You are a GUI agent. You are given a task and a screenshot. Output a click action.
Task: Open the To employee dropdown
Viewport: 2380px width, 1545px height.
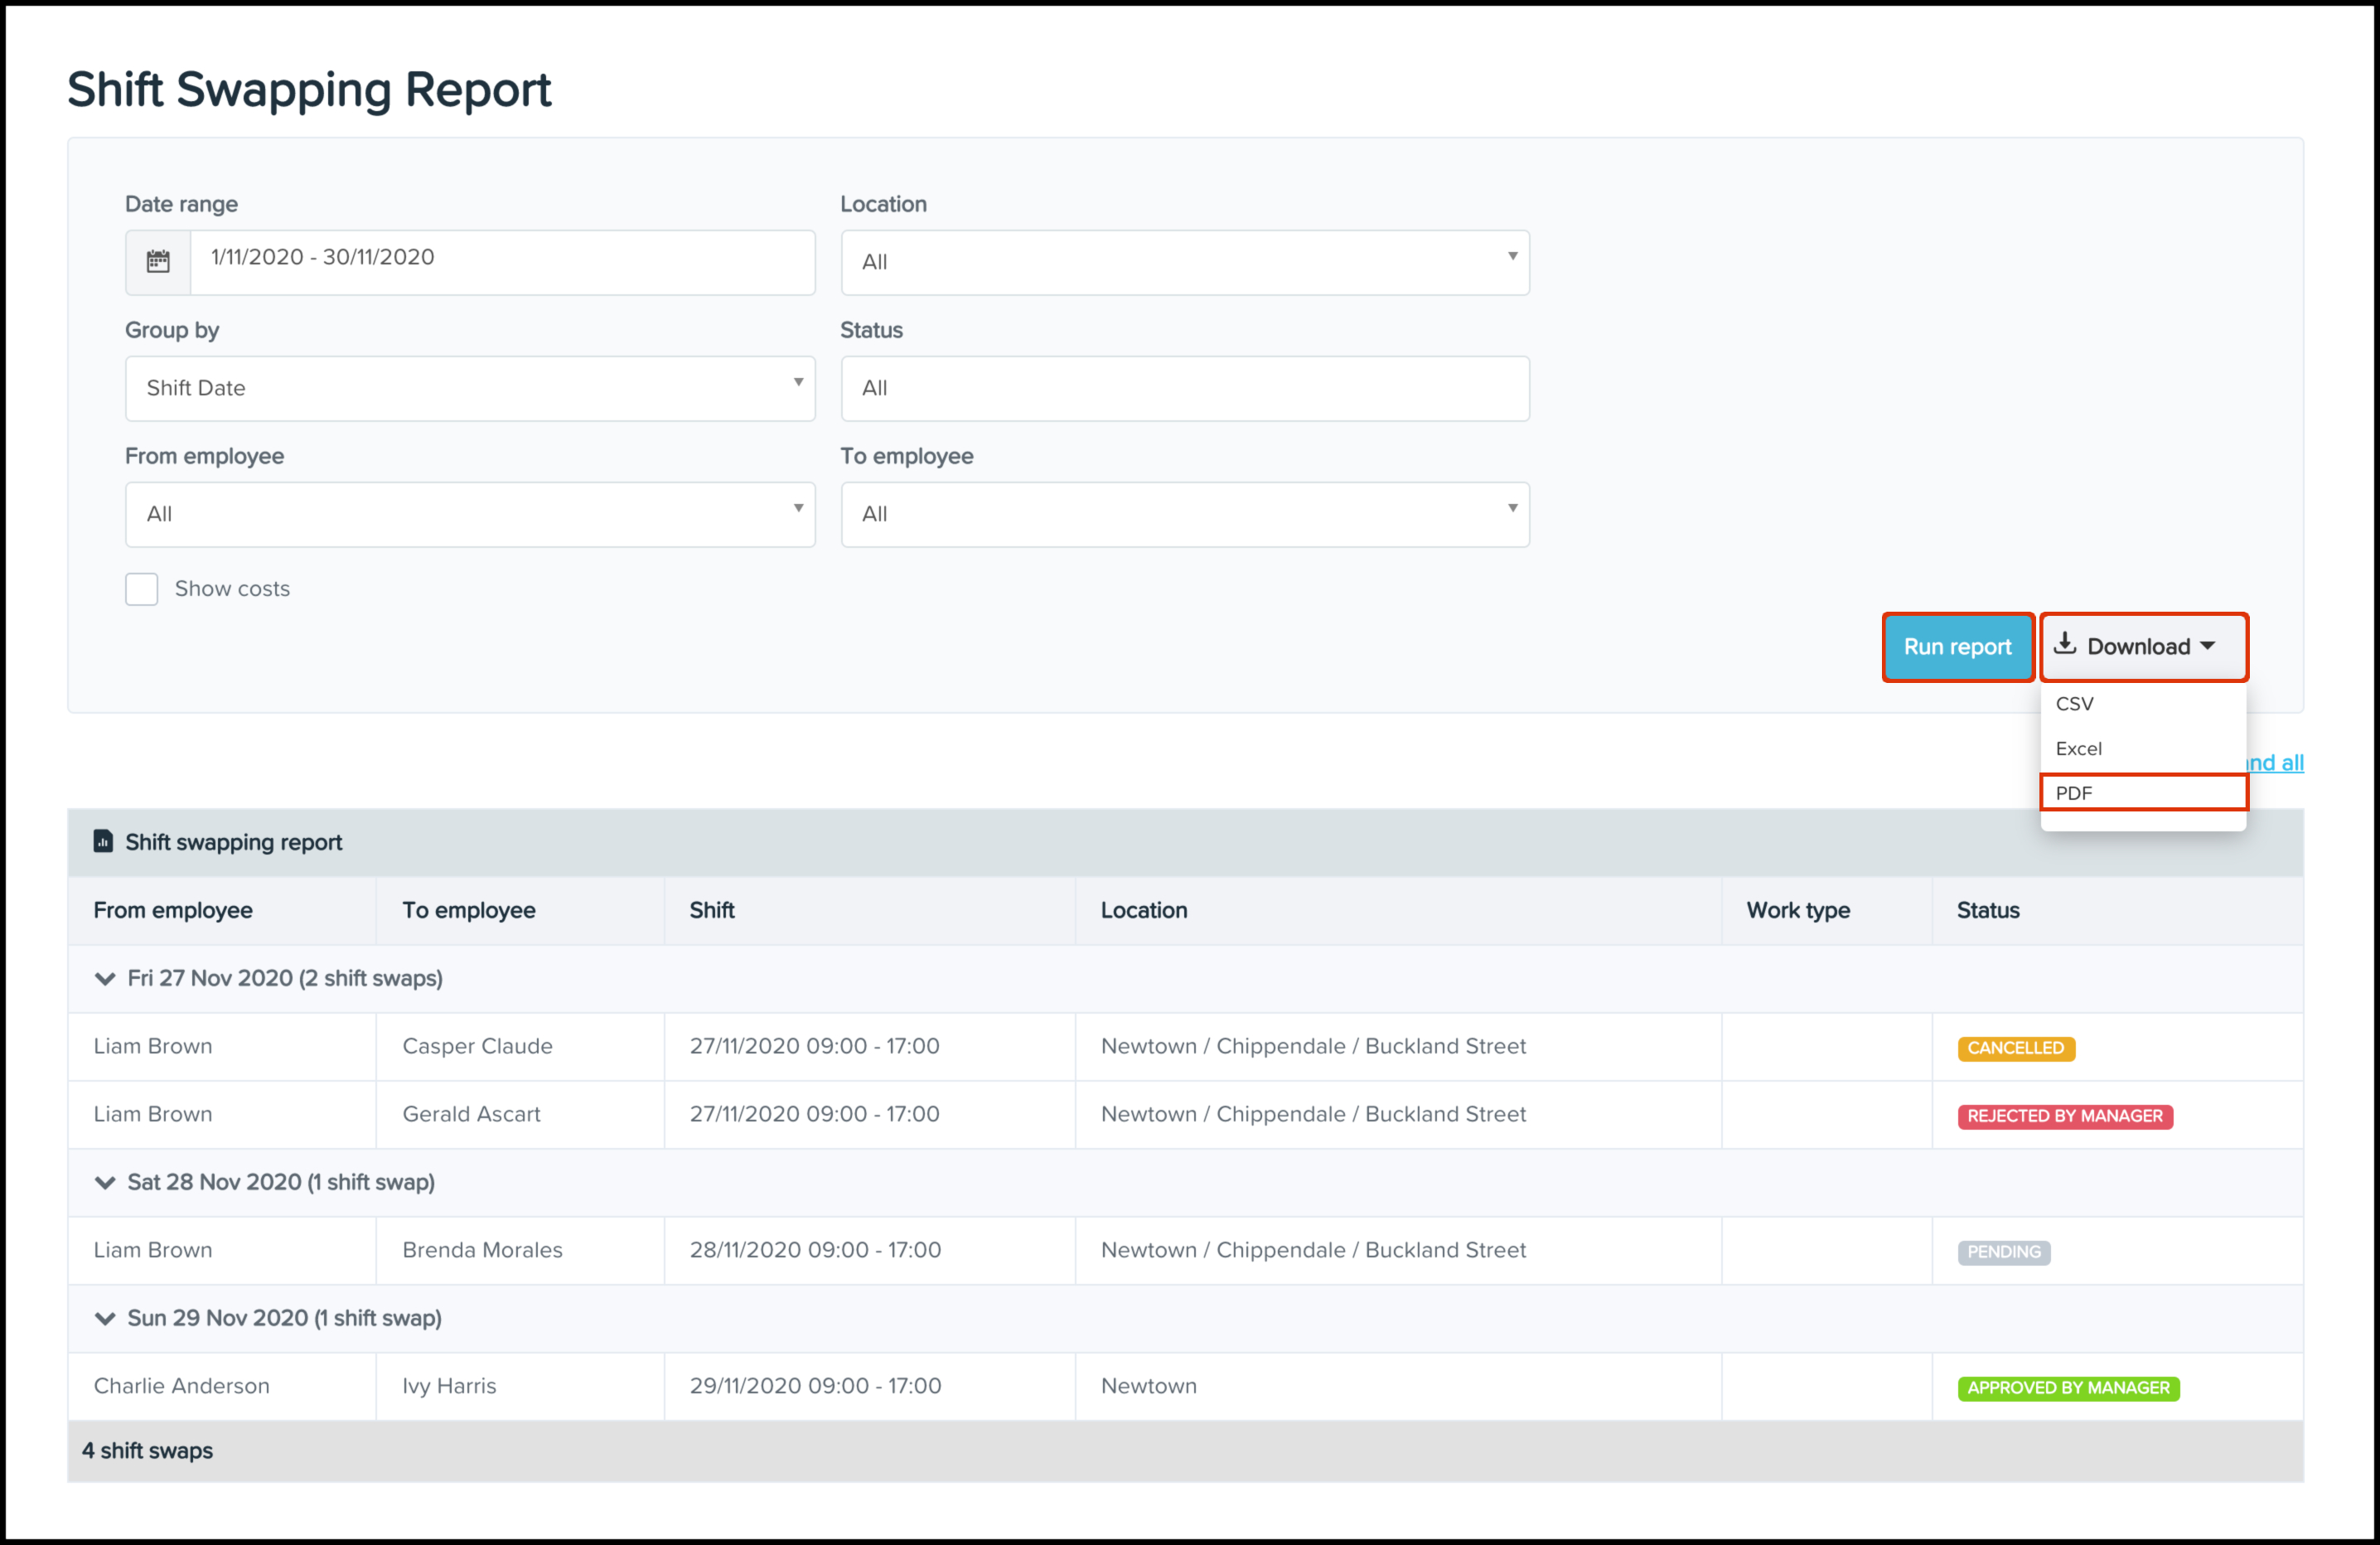1185,514
